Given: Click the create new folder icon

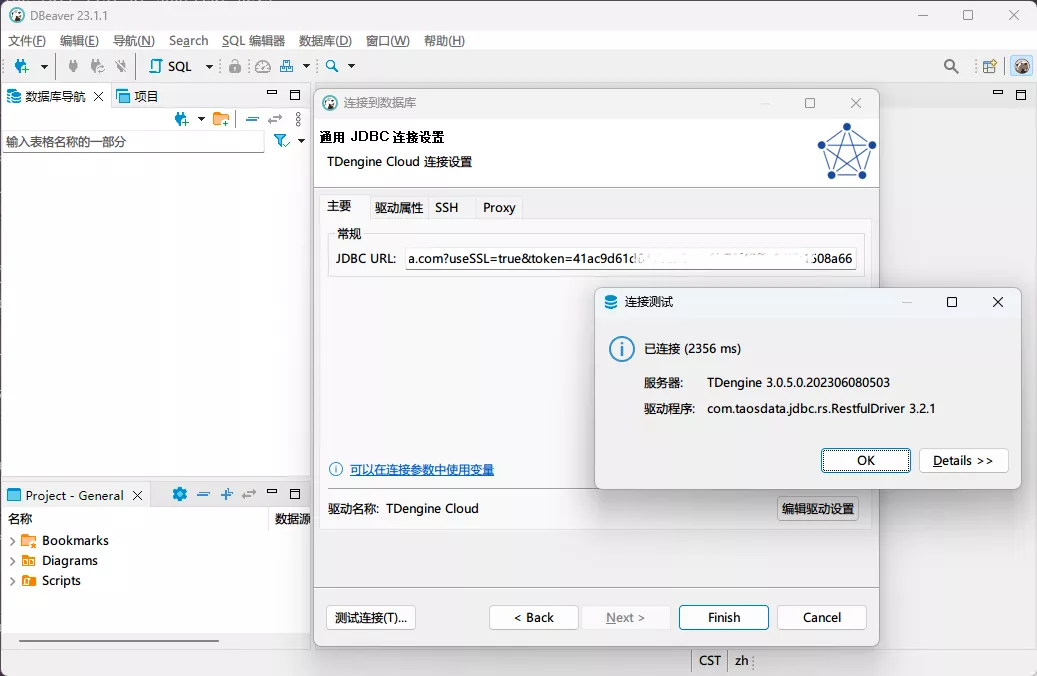Looking at the screenshot, I should pyautogui.click(x=221, y=119).
